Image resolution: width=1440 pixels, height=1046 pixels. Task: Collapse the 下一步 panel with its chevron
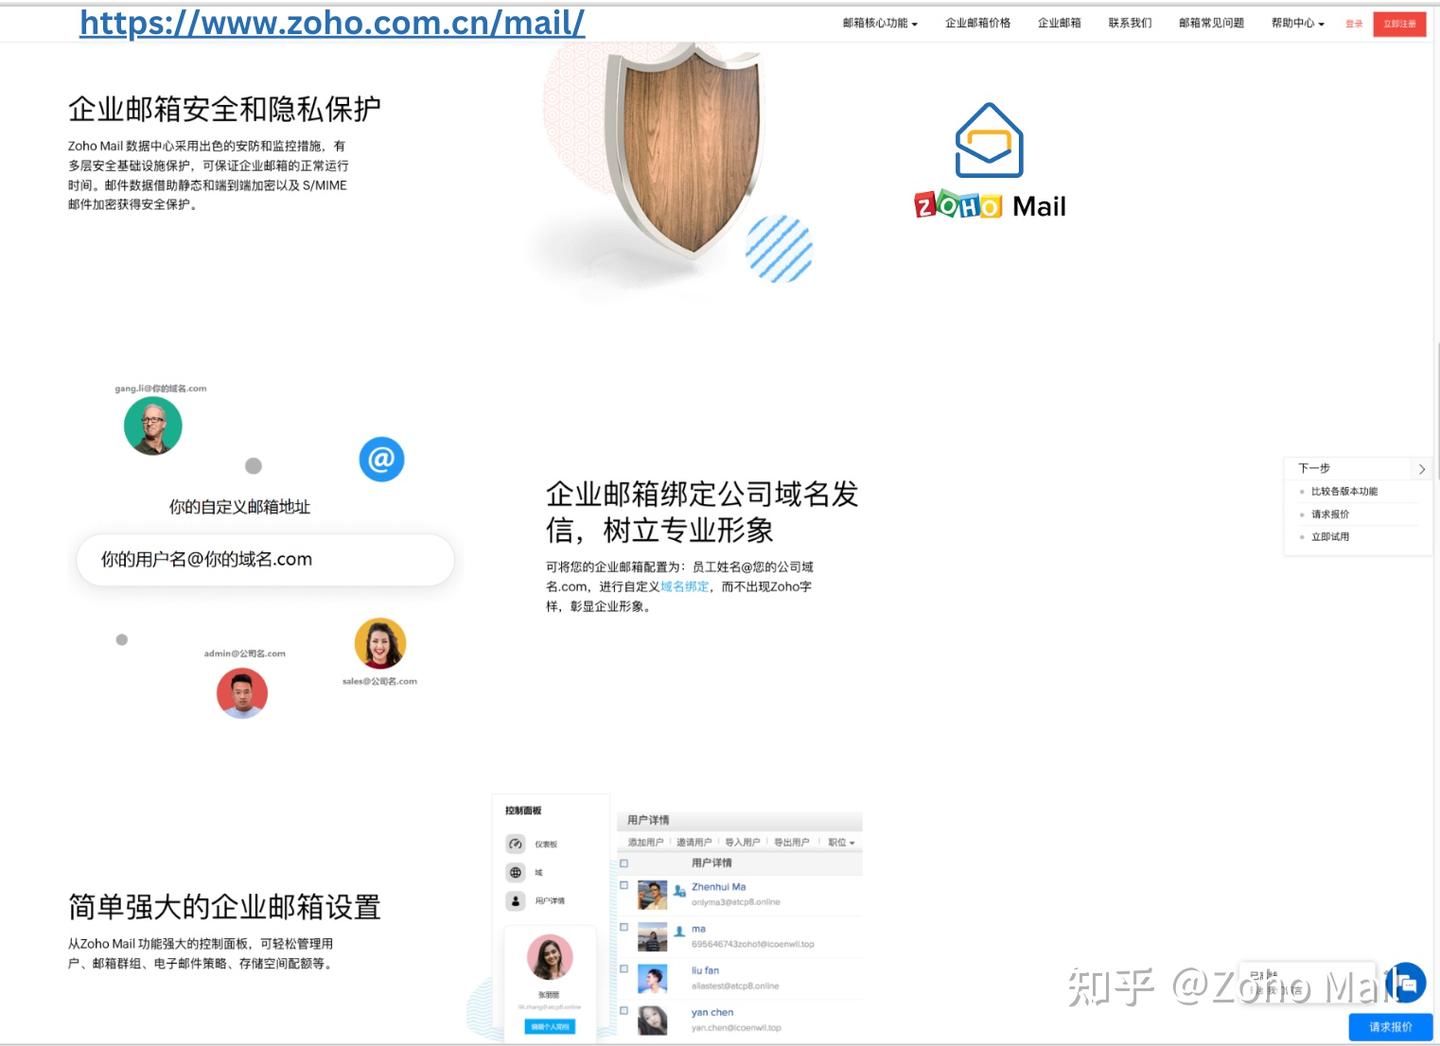(1422, 468)
